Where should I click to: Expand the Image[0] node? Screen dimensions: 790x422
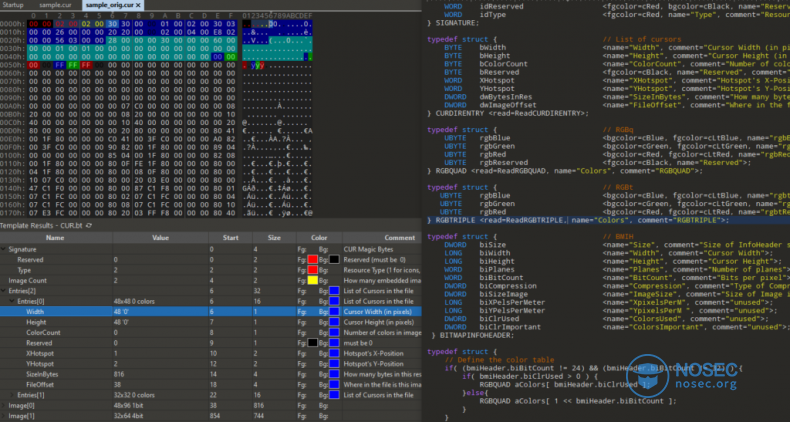(x=4, y=405)
